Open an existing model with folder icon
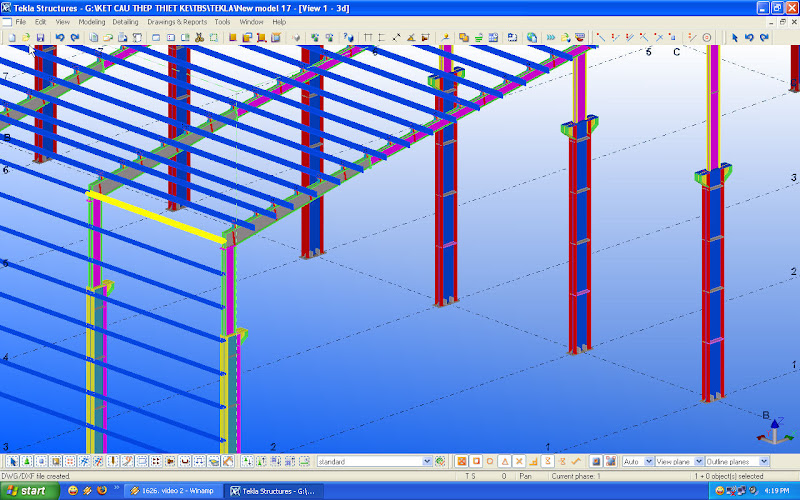The height and width of the screenshot is (500, 800). (24, 37)
